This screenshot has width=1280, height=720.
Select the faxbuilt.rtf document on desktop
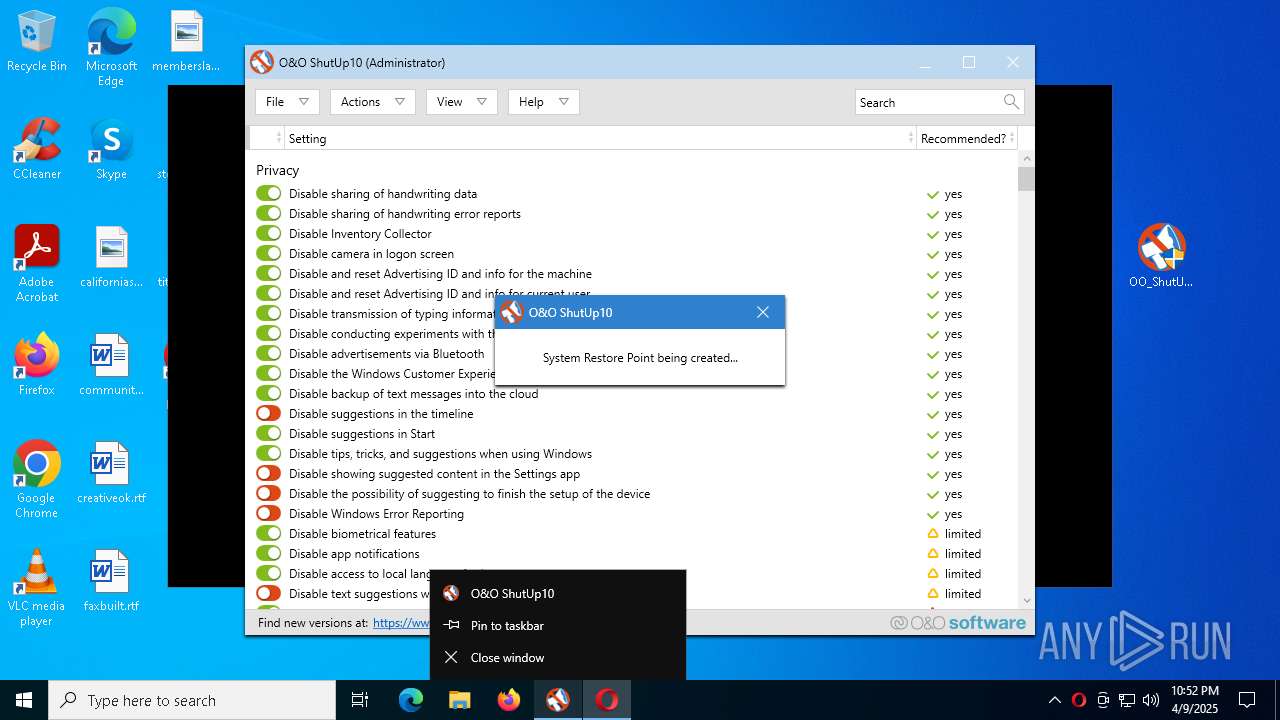[111, 581]
